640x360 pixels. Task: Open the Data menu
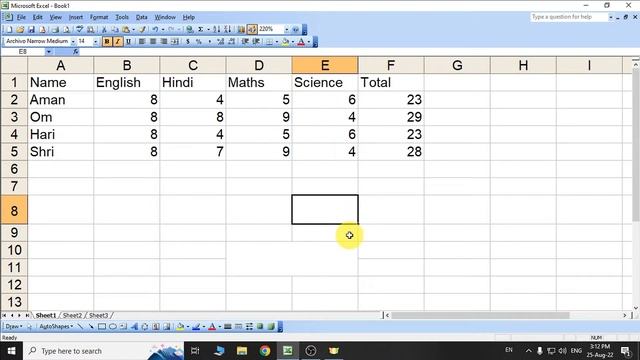[142, 17]
